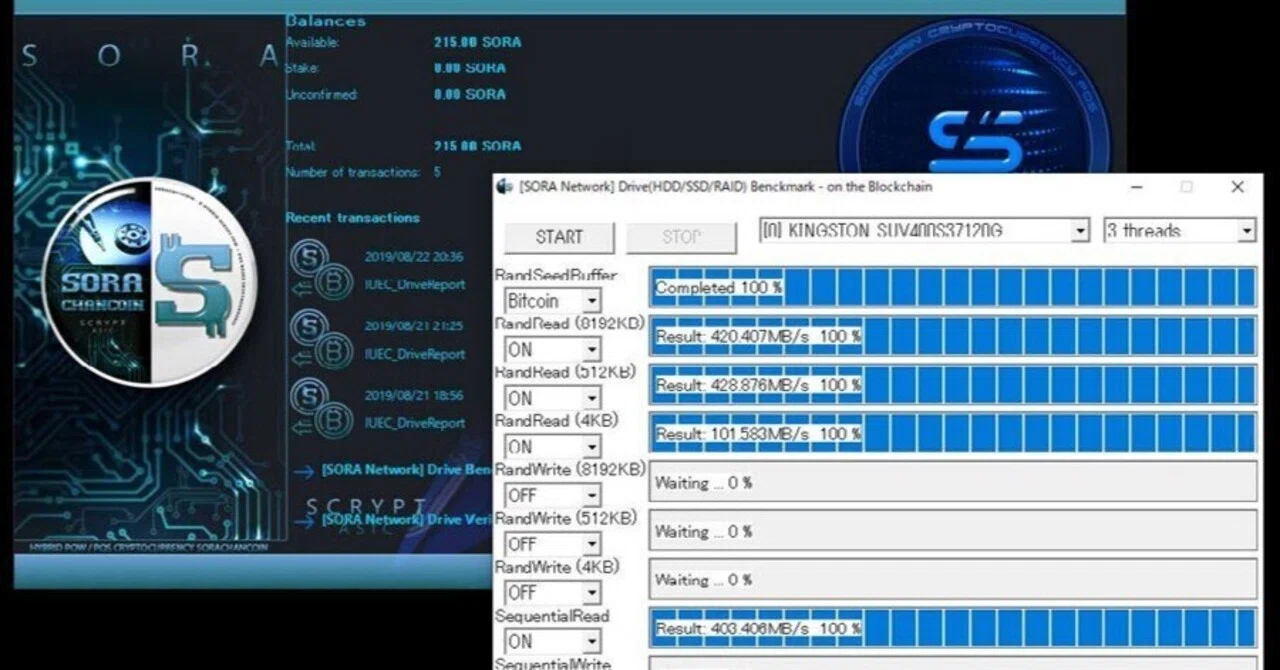This screenshot has width=1280, height=670.
Task: Click the 2019/08/22 20:36 transaction icon
Action: point(319,271)
